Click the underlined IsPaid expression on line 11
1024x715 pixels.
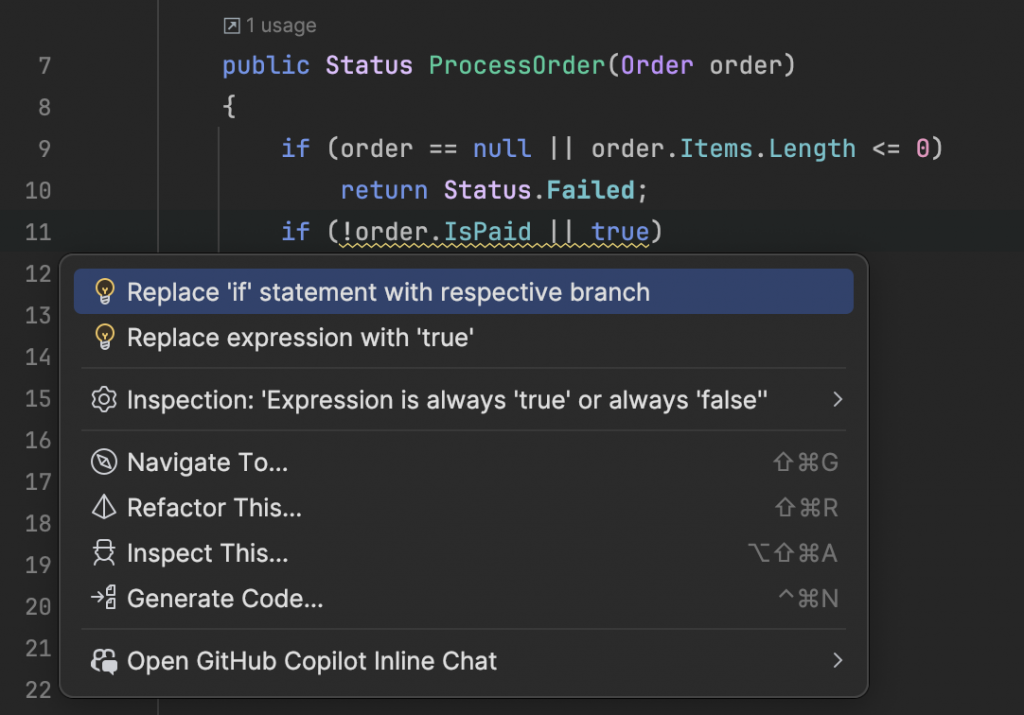click(487, 232)
